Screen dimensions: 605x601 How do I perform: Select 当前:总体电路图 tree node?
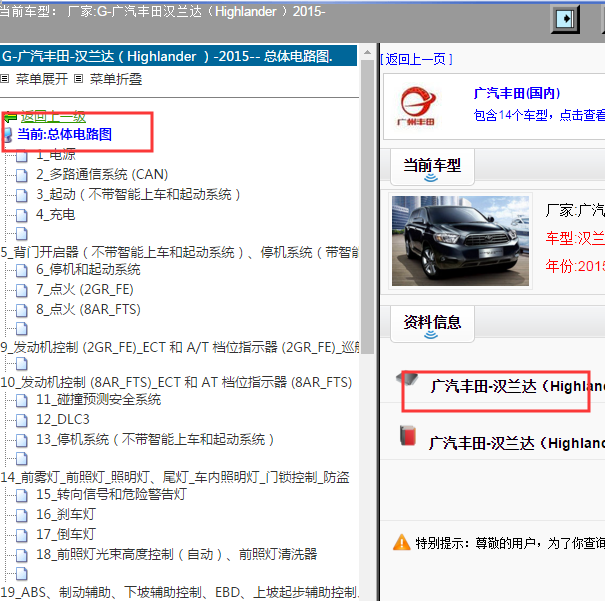pos(64,135)
